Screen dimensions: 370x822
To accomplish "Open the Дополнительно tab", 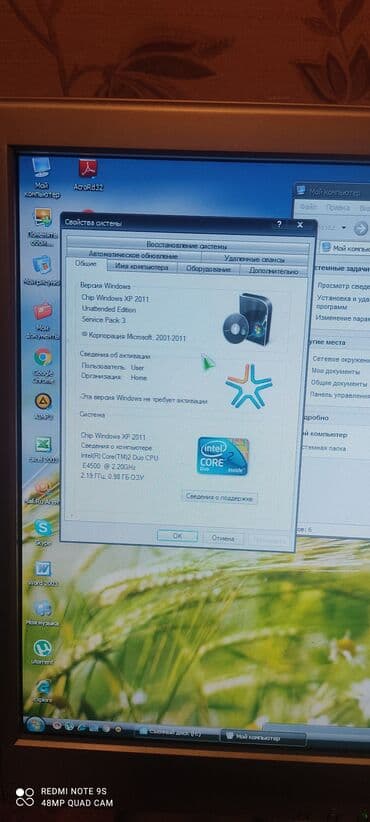I will (x=274, y=271).
